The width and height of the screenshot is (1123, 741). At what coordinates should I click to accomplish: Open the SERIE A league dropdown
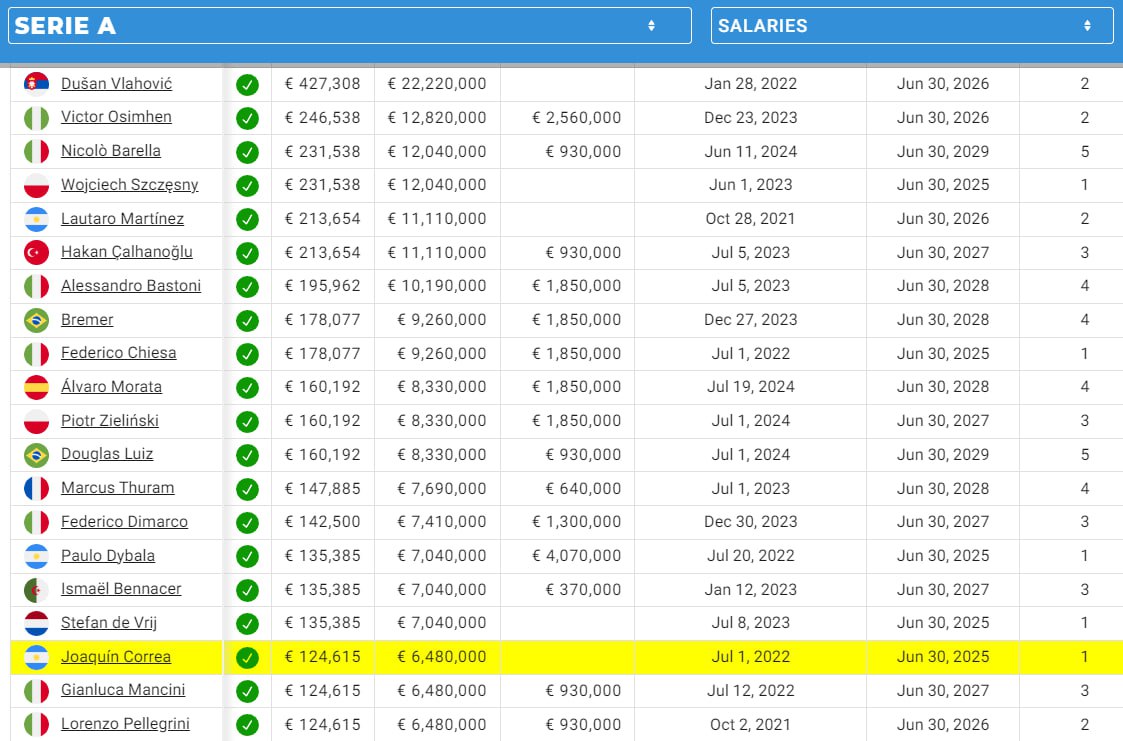pos(349,26)
